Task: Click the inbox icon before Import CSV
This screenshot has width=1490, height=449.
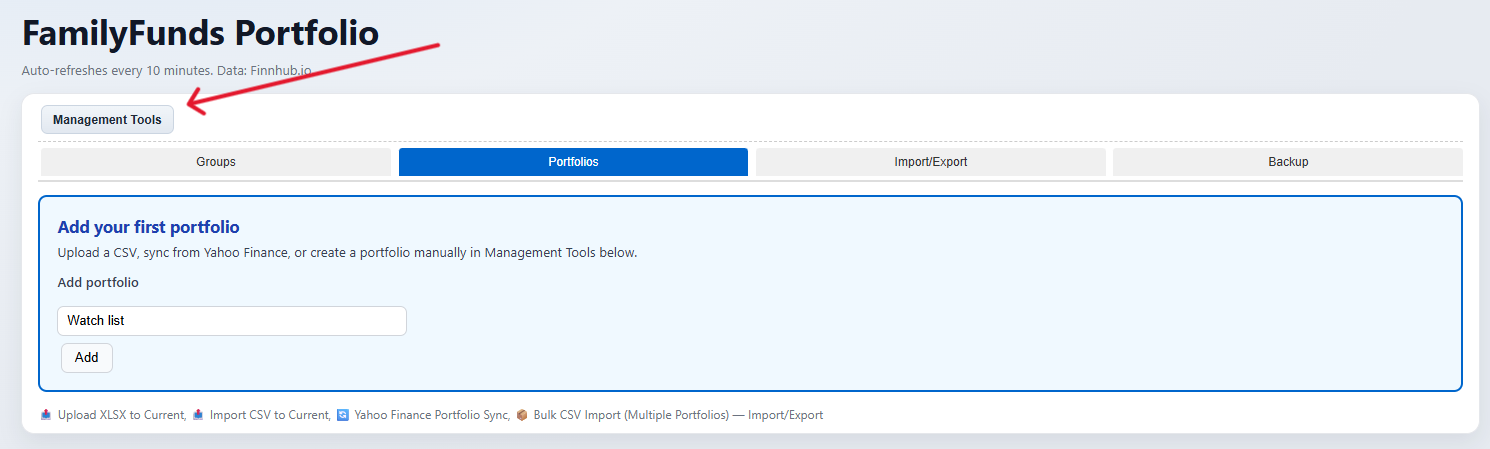Action: point(198,415)
